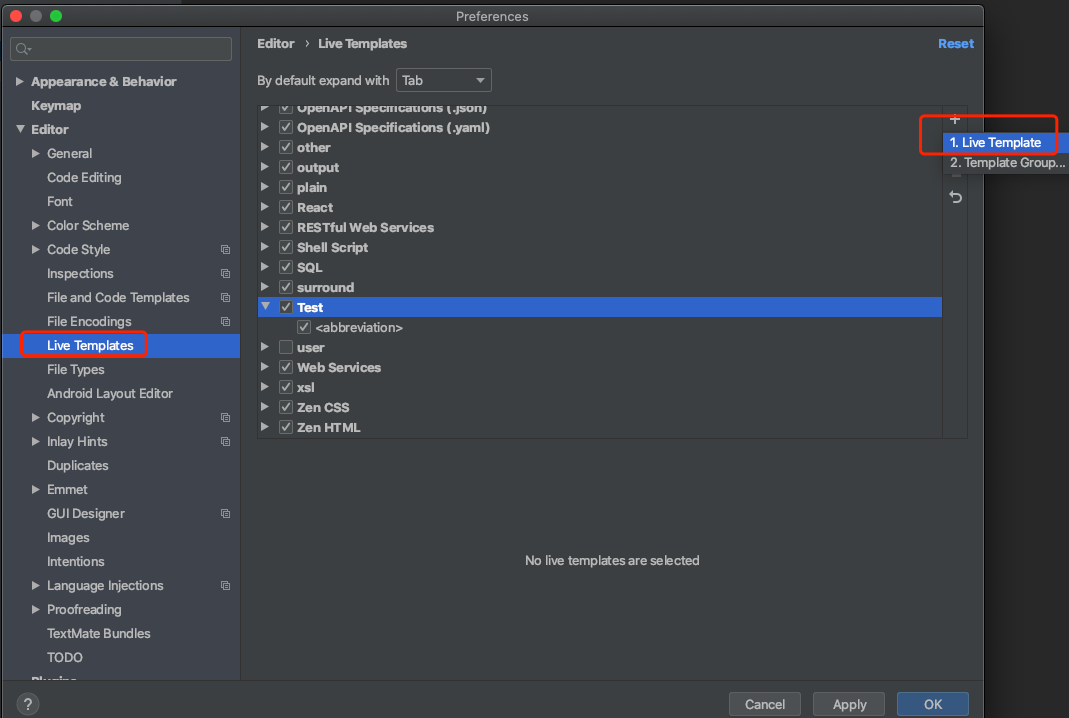
Task: Click the Editor breadcrumb label
Action: tap(275, 44)
